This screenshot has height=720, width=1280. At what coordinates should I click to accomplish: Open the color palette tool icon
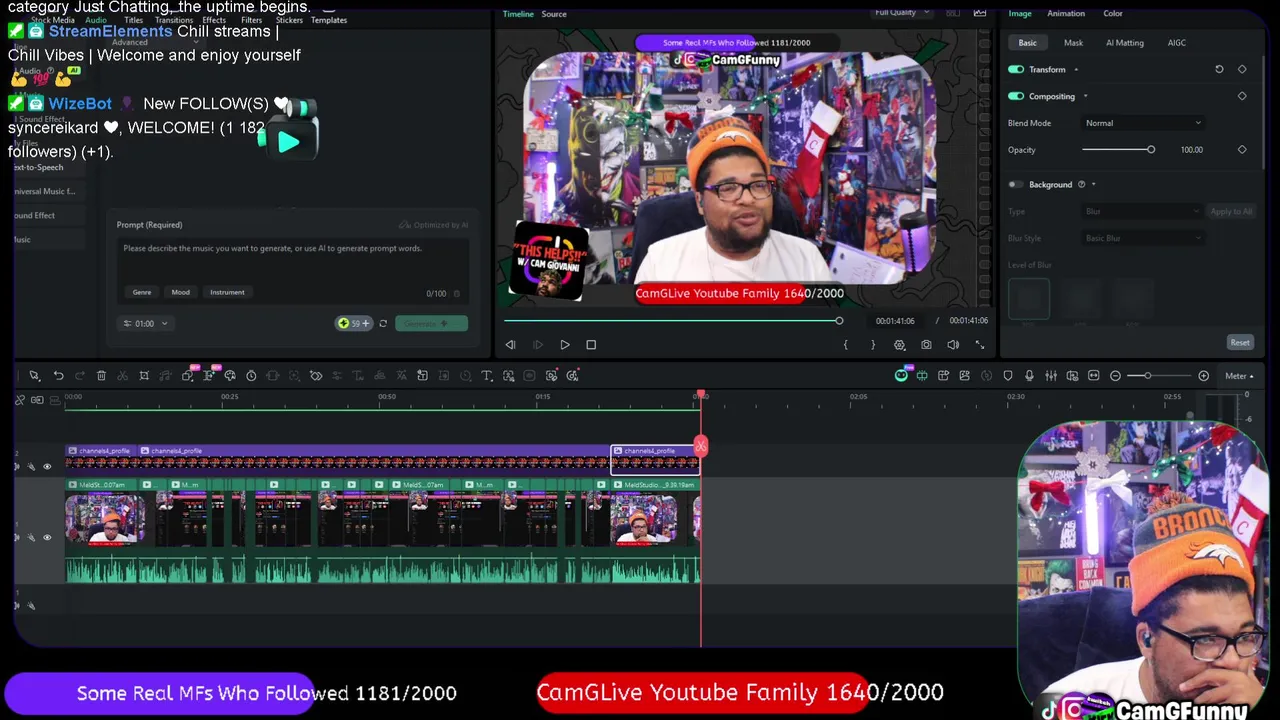[x=230, y=375]
